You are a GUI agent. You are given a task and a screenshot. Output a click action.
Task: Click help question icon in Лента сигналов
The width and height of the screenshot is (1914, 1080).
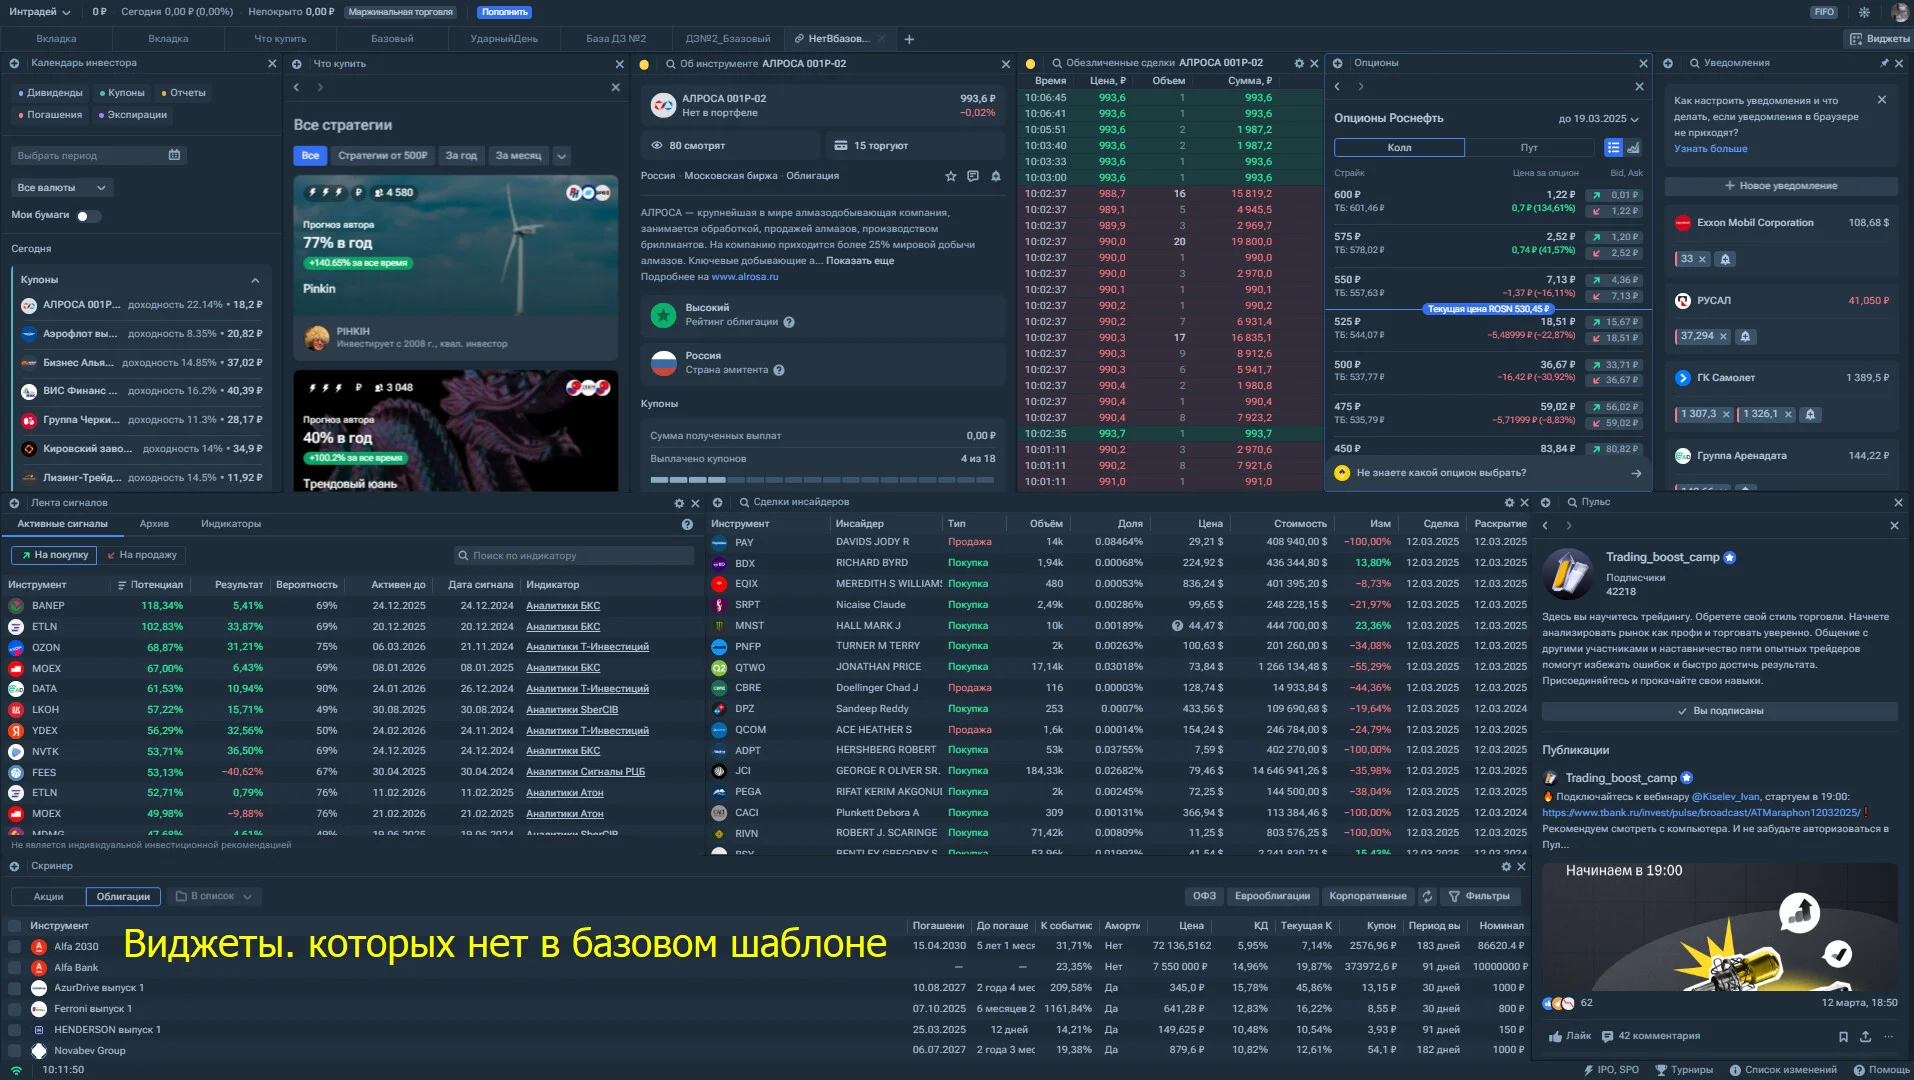[687, 524]
